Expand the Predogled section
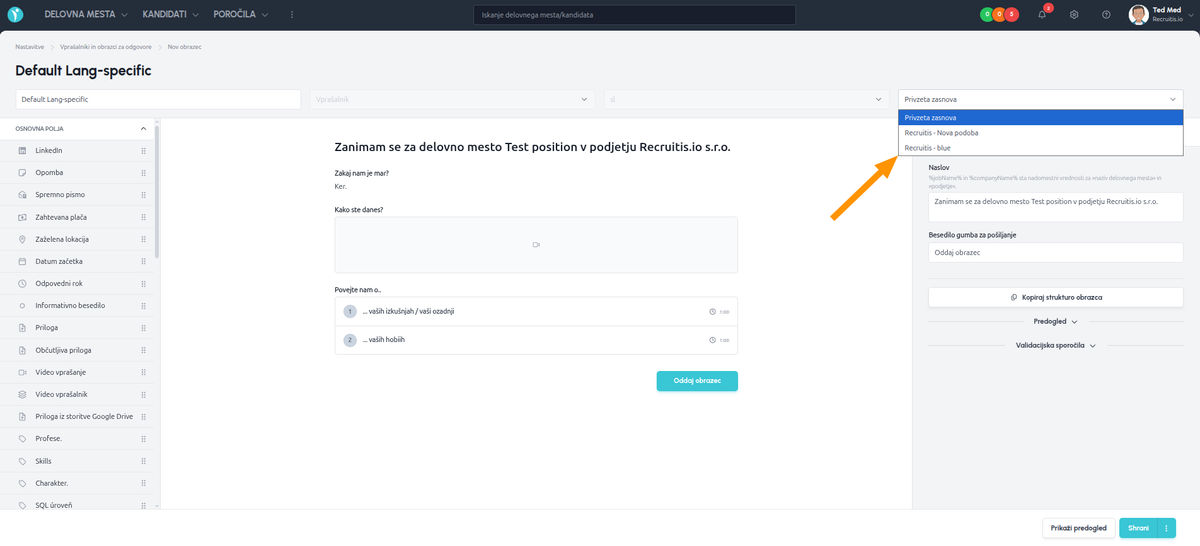Viewport: 1200px width, 546px height. (1055, 322)
